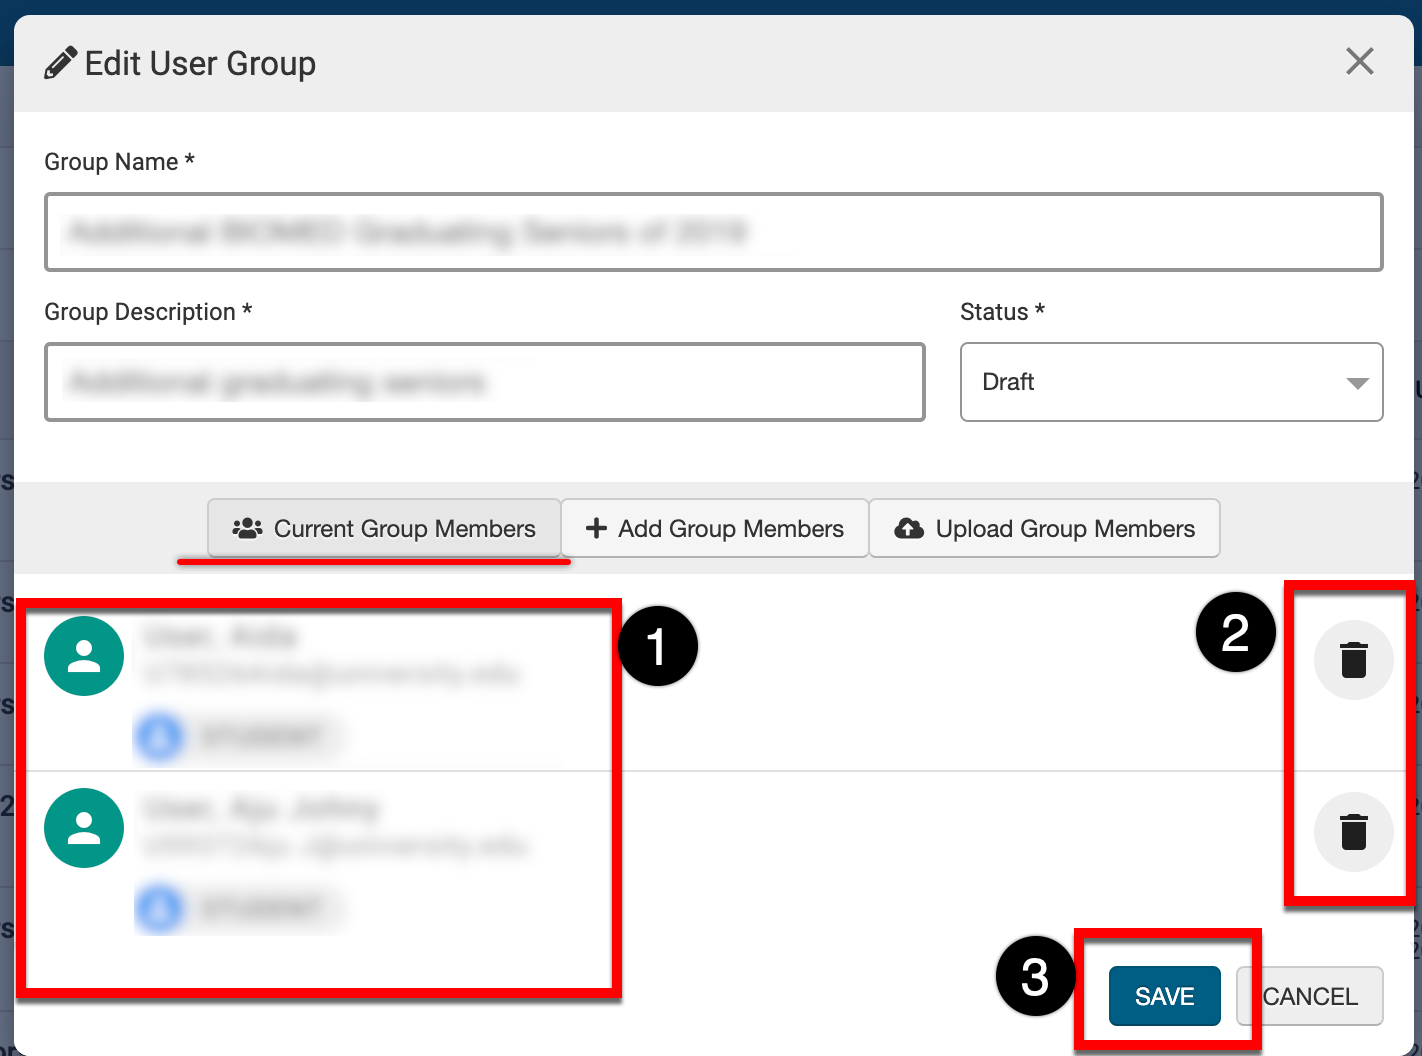This screenshot has width=1422, height=1056.
Task: Focus the Group Name text field
Action: pos(713,232)
